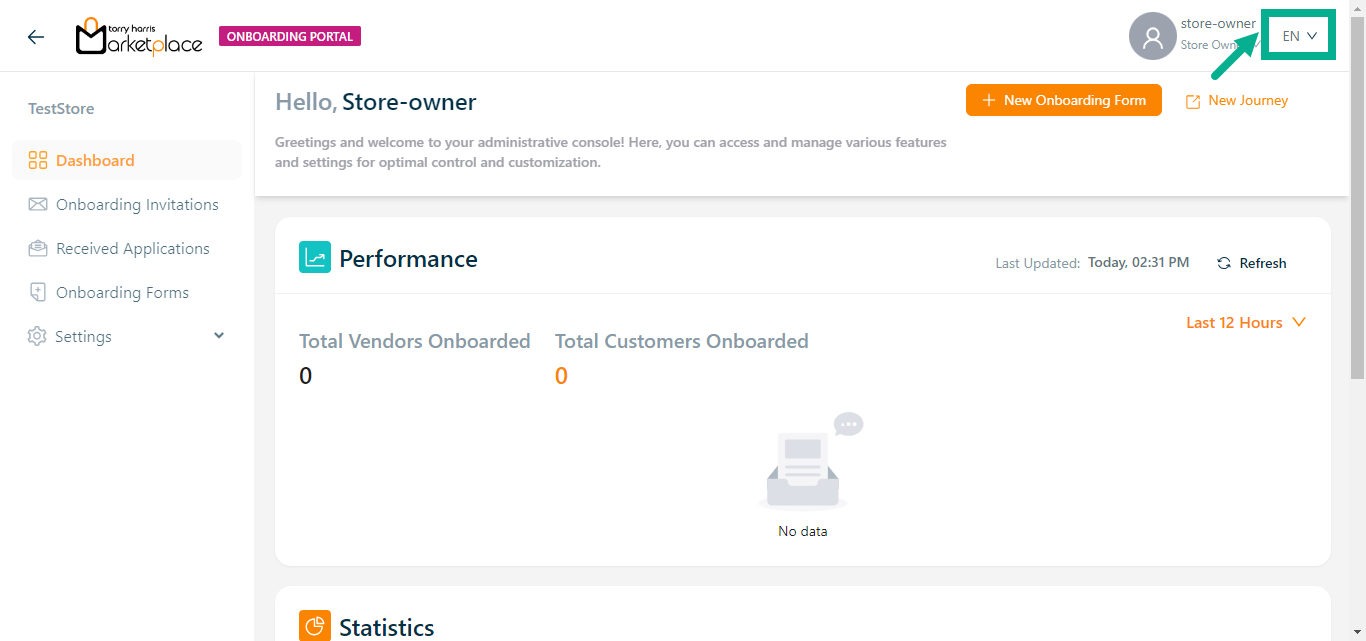
Task: Refresh the Performance data
Action: [x=1252, y=263]
